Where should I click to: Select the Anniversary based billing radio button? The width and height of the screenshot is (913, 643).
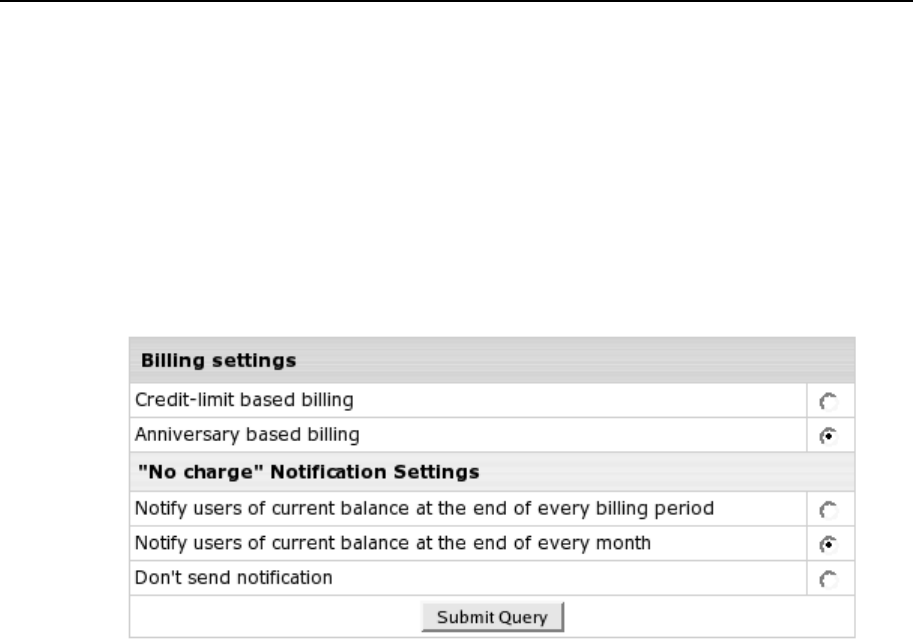point(827,435)
